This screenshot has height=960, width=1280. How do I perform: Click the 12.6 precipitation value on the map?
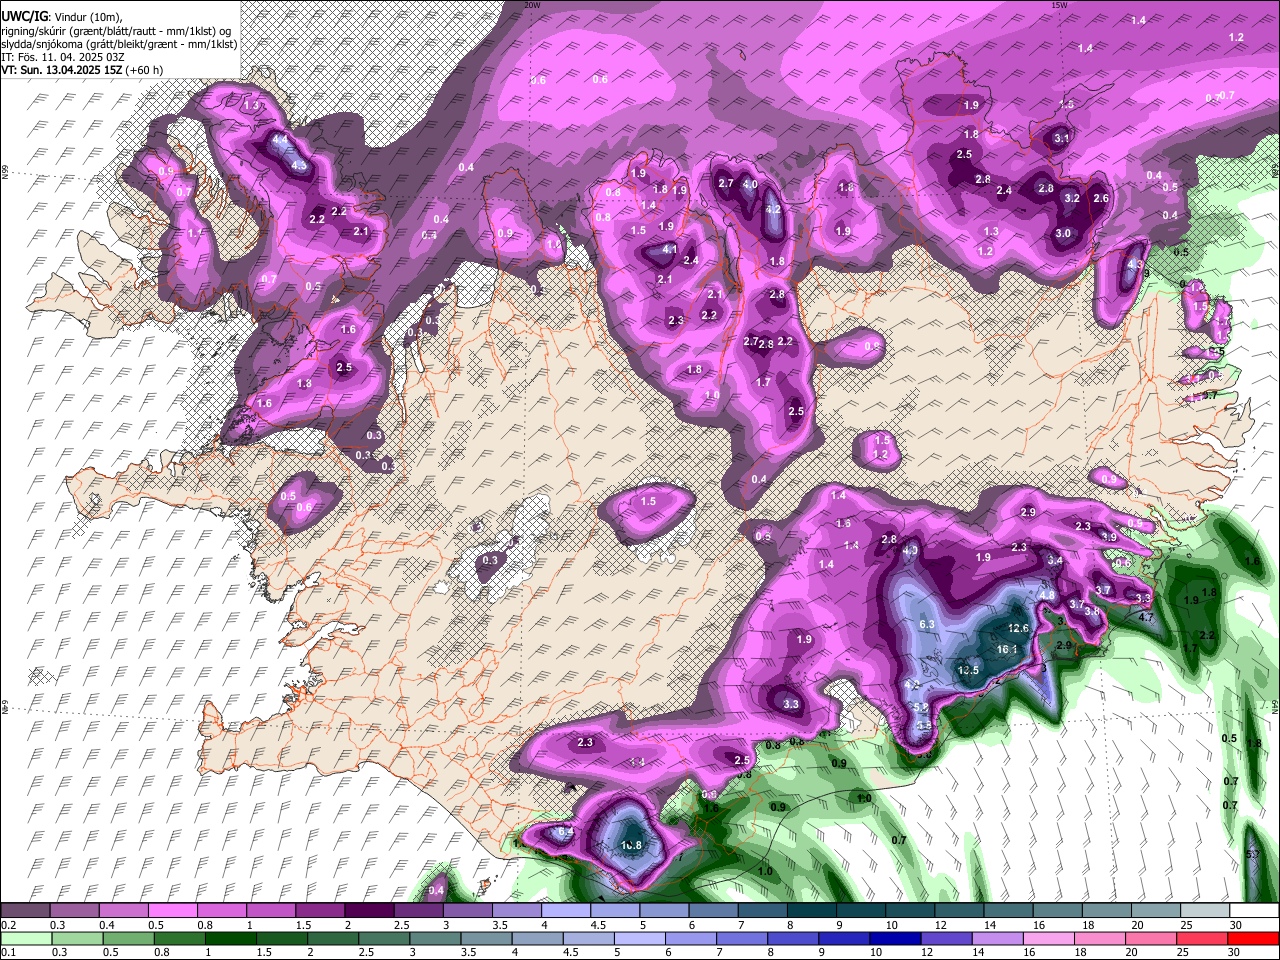(1019, 628)
